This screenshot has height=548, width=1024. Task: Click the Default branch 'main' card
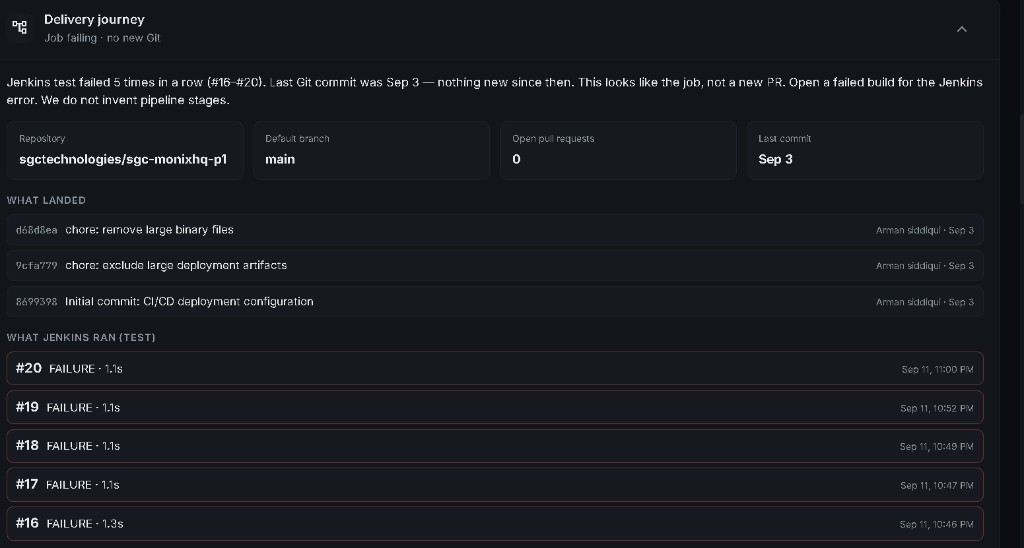point(371,150)
